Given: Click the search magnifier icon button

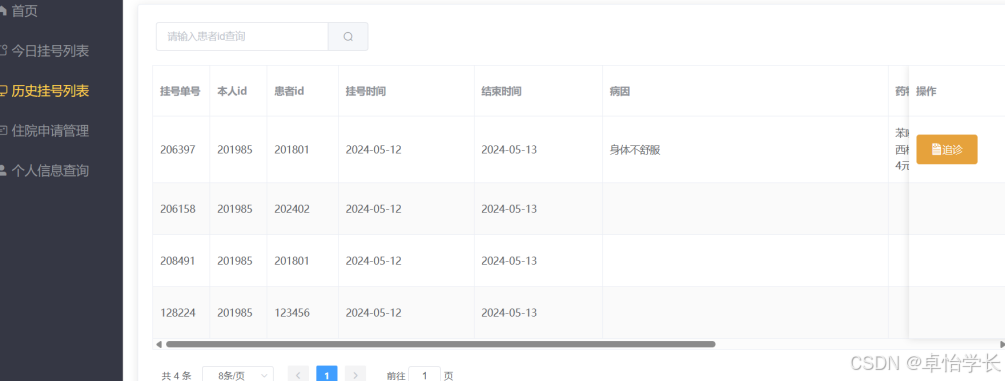Looking at the screenshot, I should 348,37.
